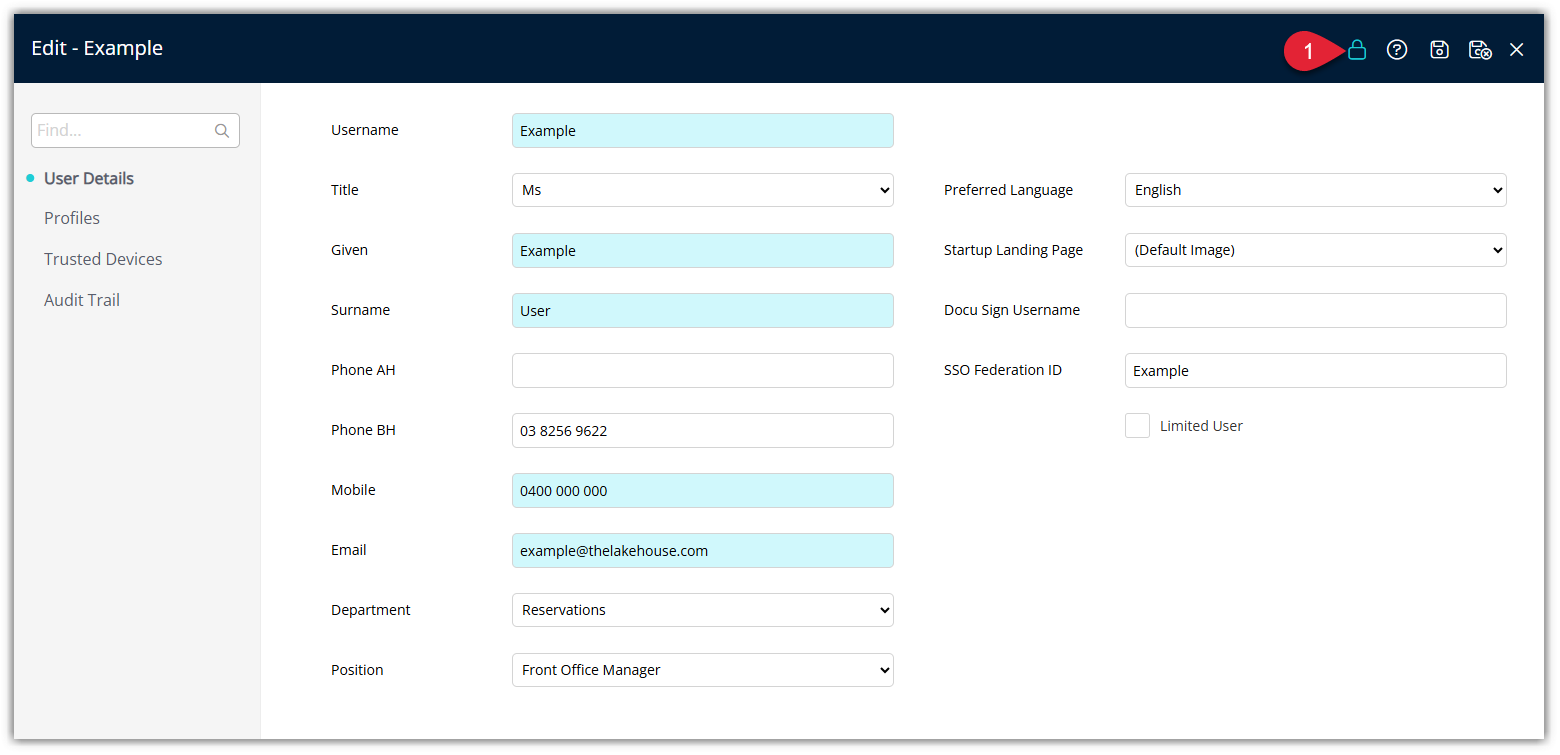
Task: Click the save disk icon
Action: coord(1439,49)
